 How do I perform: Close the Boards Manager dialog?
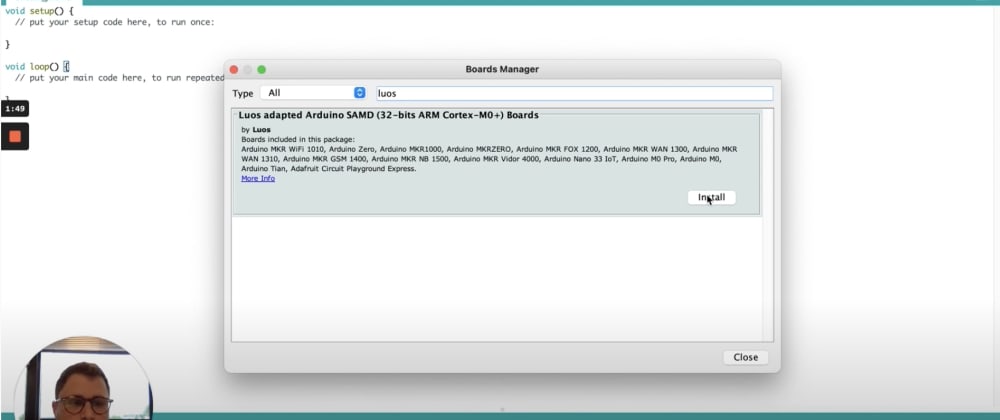click(745, 358)
